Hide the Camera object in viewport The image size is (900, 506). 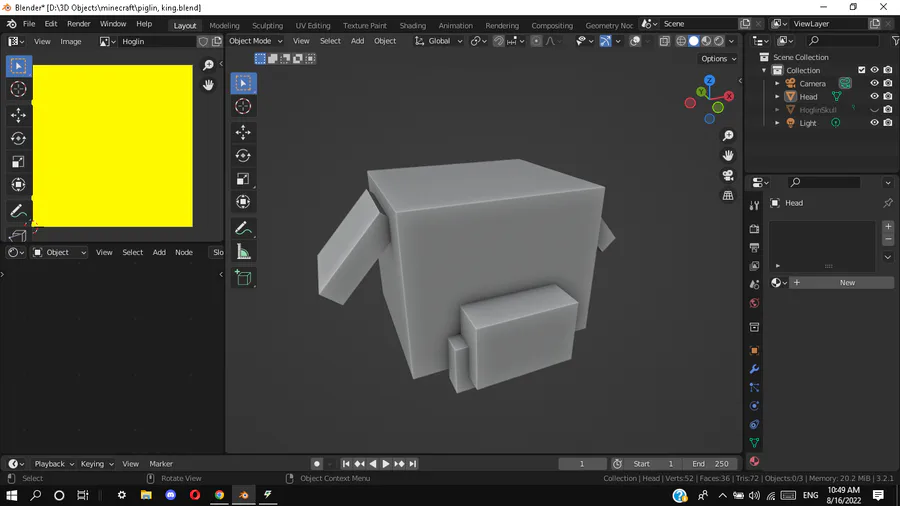pyautogui.click(x=874, y=83)
